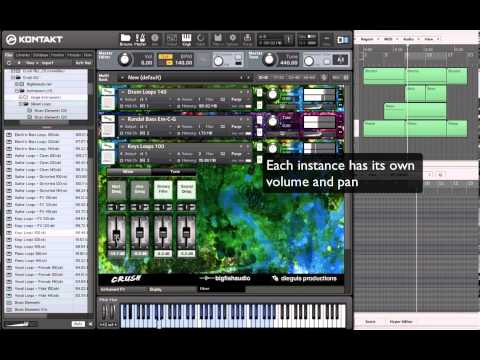Viewport: 480px width, 360px height.
Task: Open the New (default) multi name dropdown
Action: coord(182,78)
